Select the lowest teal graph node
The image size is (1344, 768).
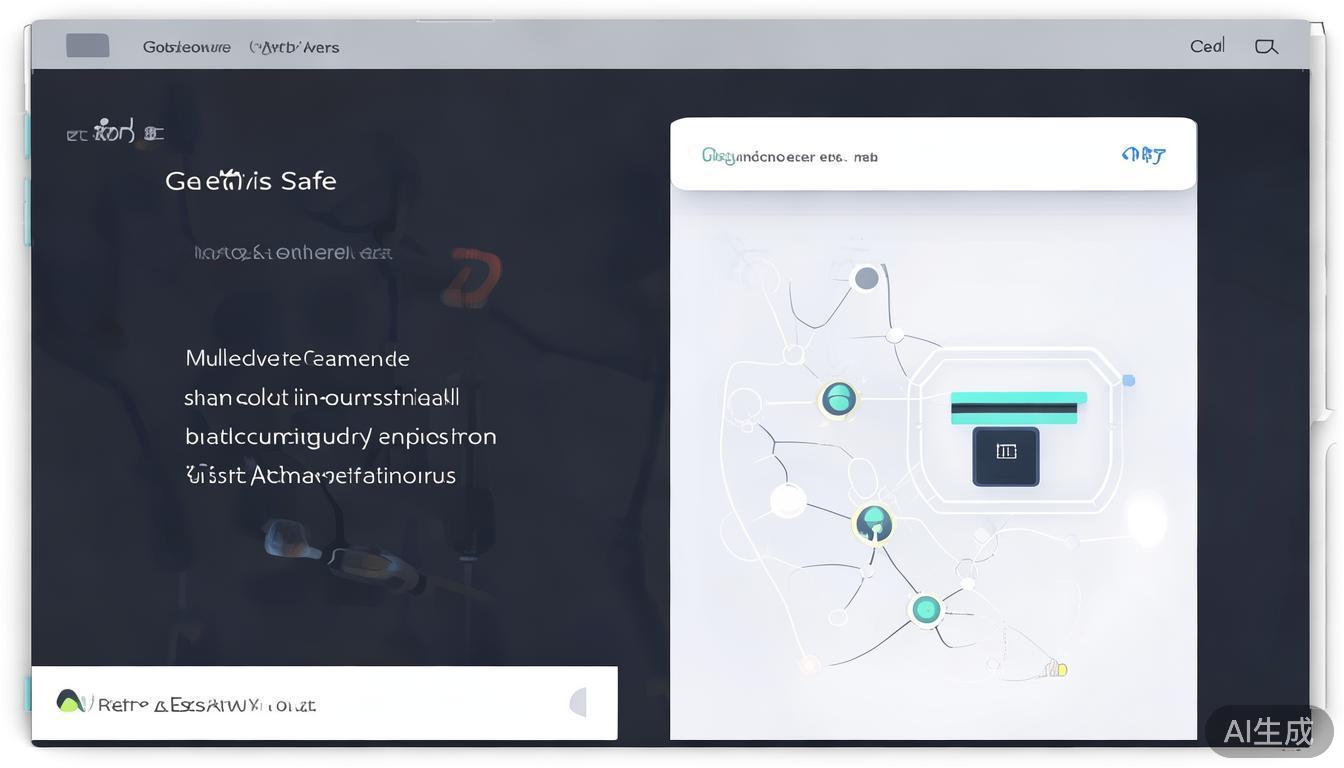tap(926, 609)
